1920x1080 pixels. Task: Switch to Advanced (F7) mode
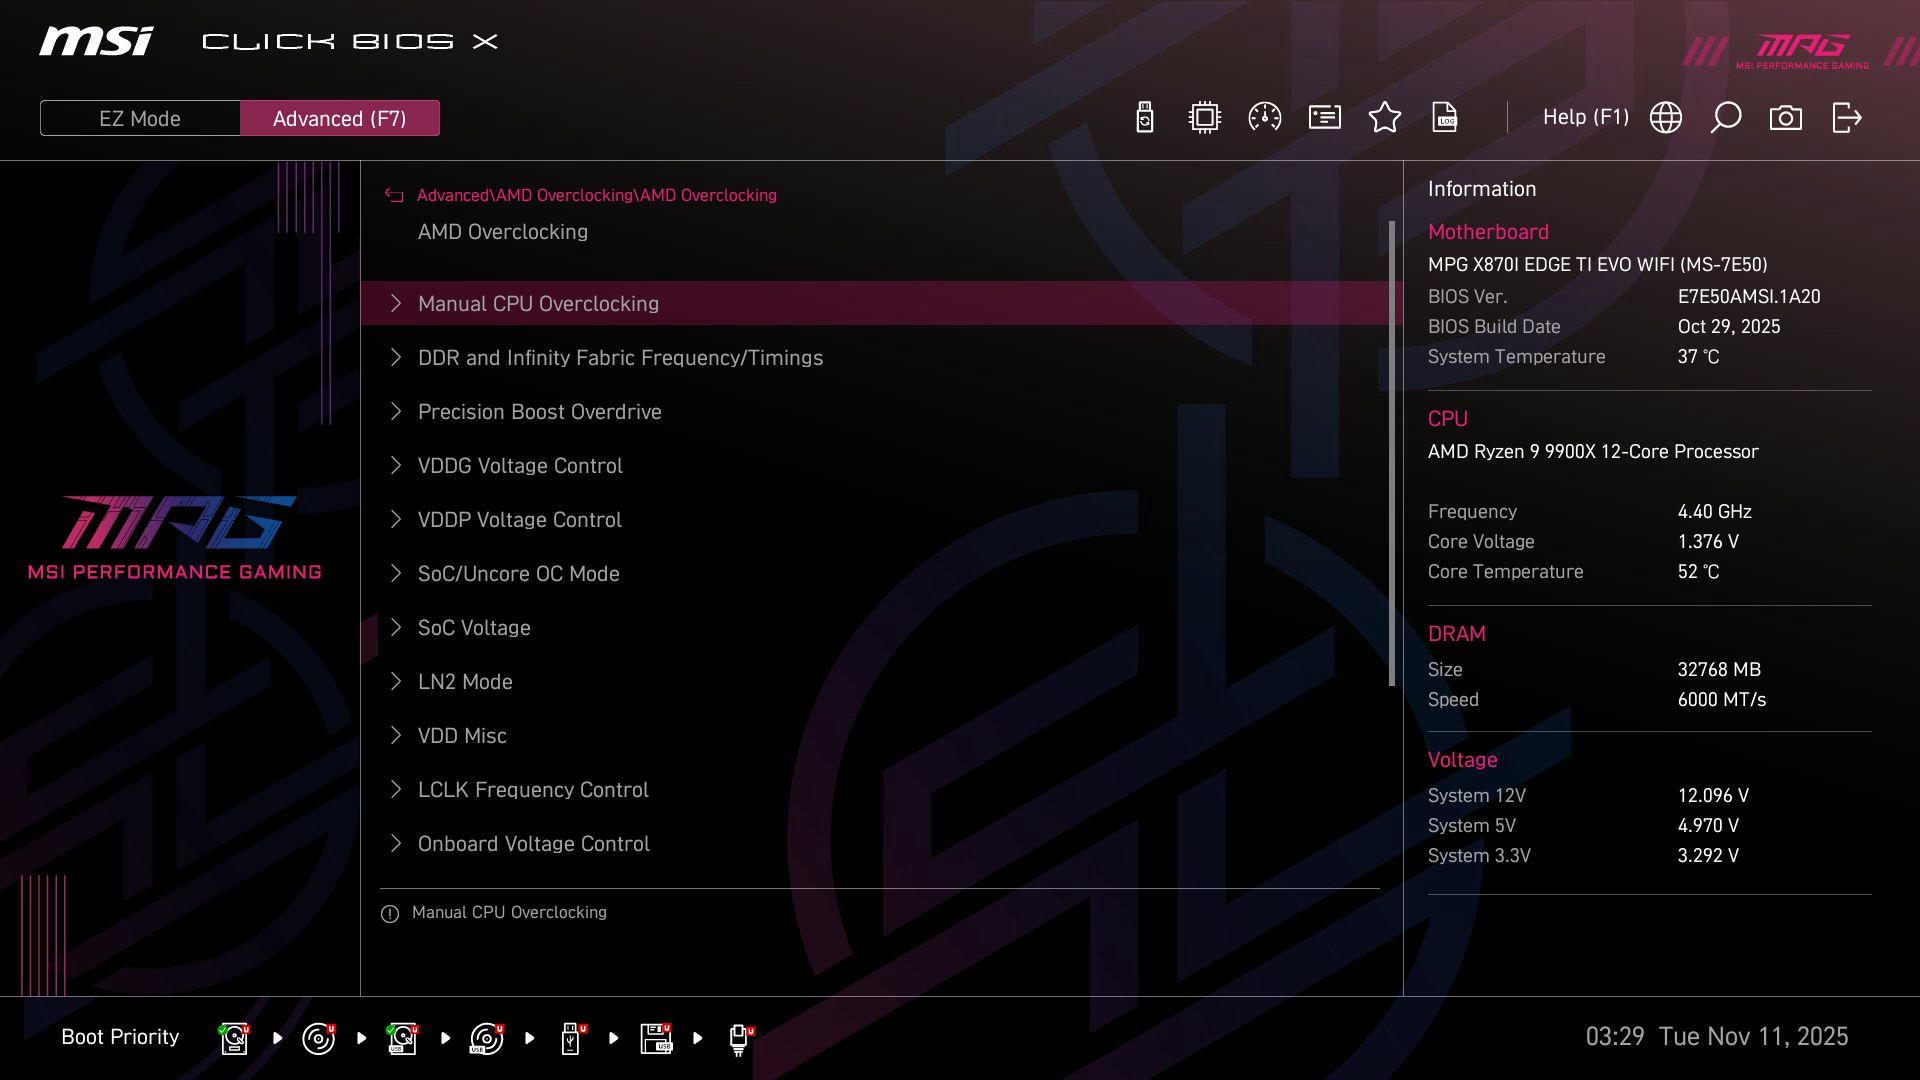[339, 118]
